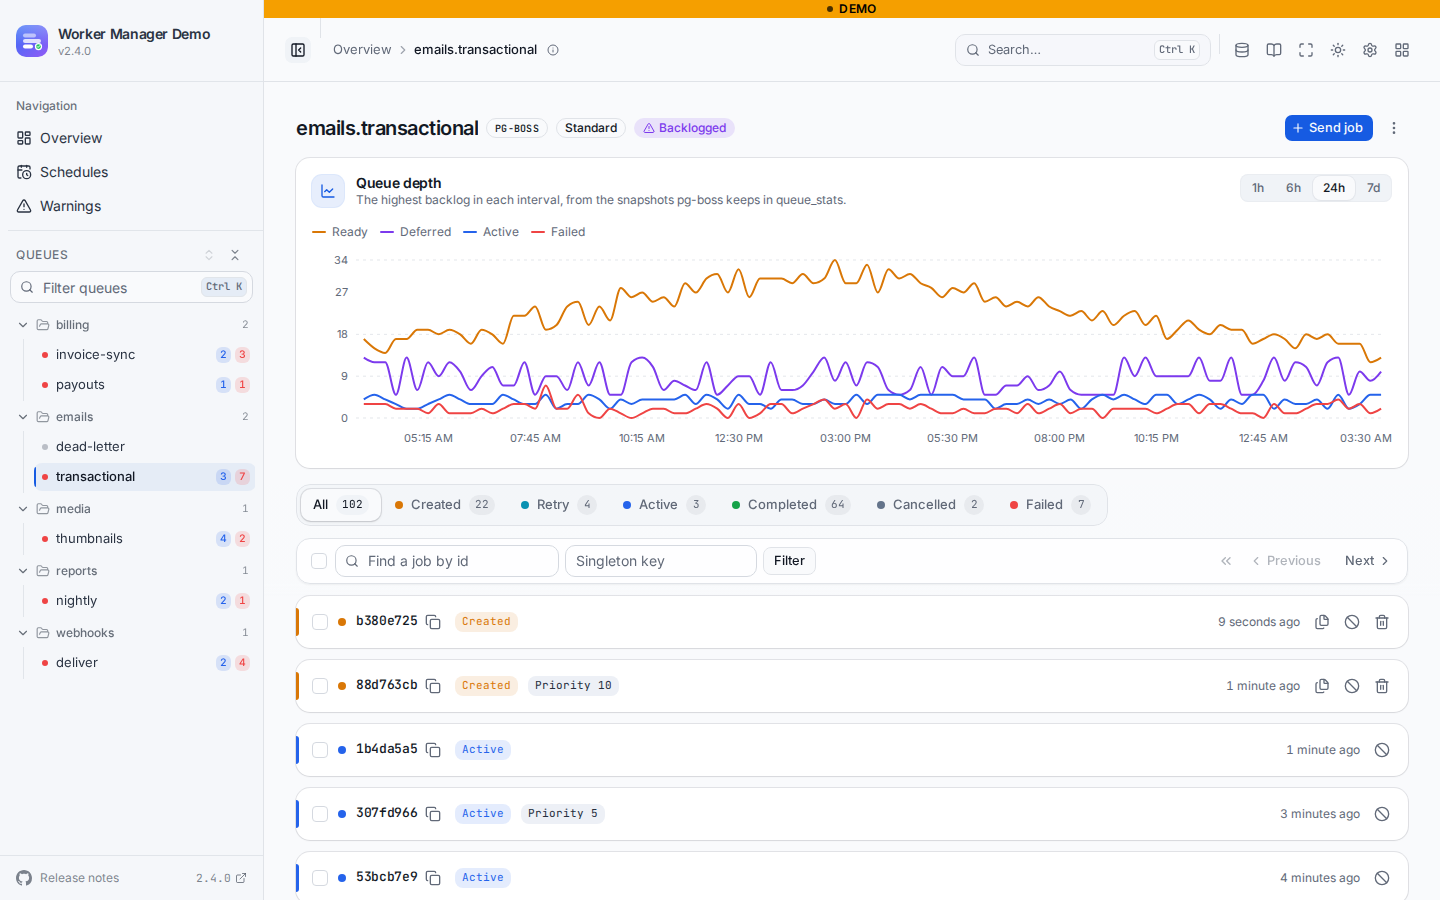Image resolution: width=1440 pixels, height=900 pixels.
Task: Show the Failed jobs tab
Action: pos(1050,505)
